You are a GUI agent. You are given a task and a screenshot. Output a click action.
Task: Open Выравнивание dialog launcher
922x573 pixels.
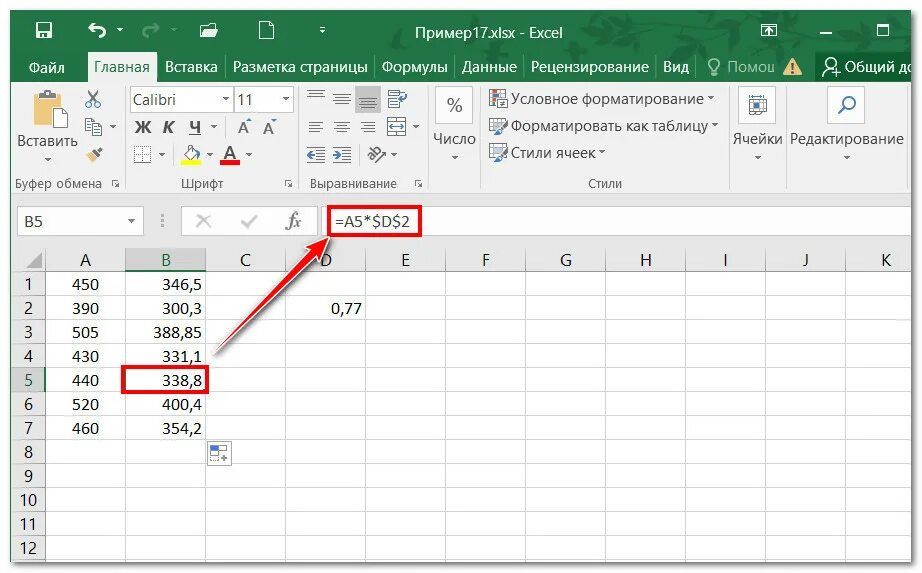point(418,184)
